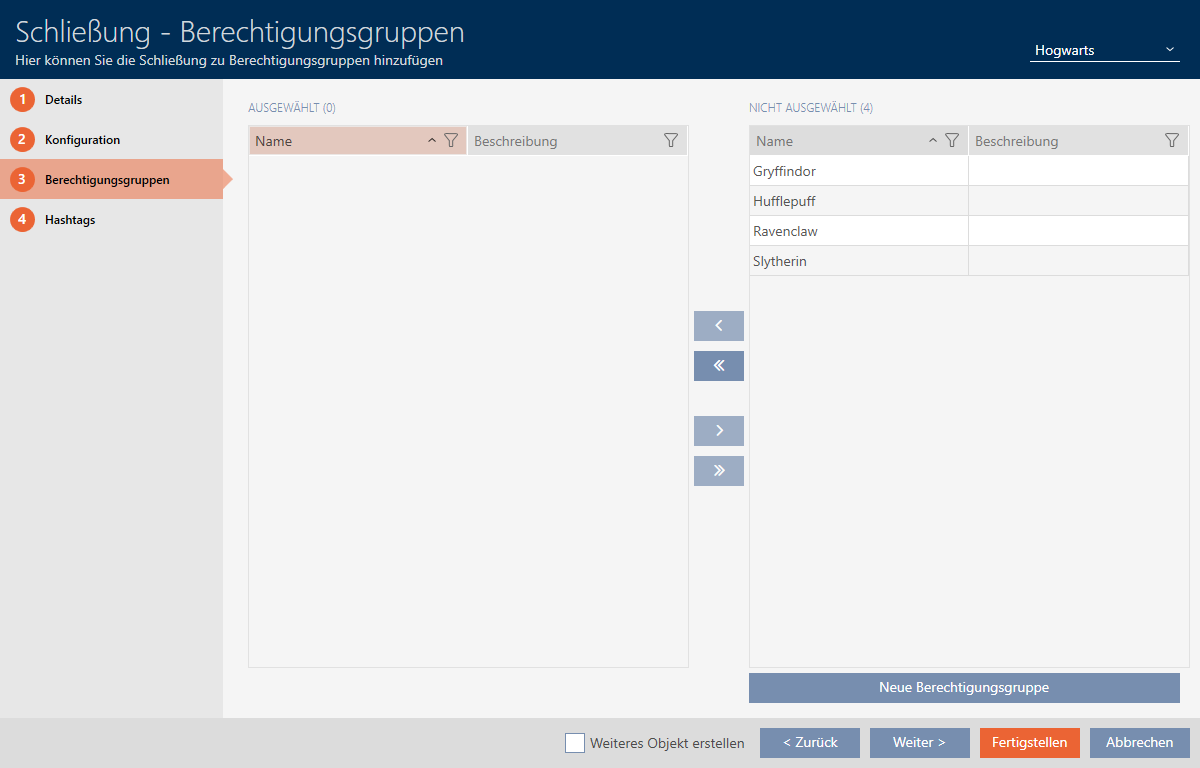This screenshot has height=768, width=1200.
Task: Click the Neue Berechtigungsgruppe button
Action: [x=964, y=688]
